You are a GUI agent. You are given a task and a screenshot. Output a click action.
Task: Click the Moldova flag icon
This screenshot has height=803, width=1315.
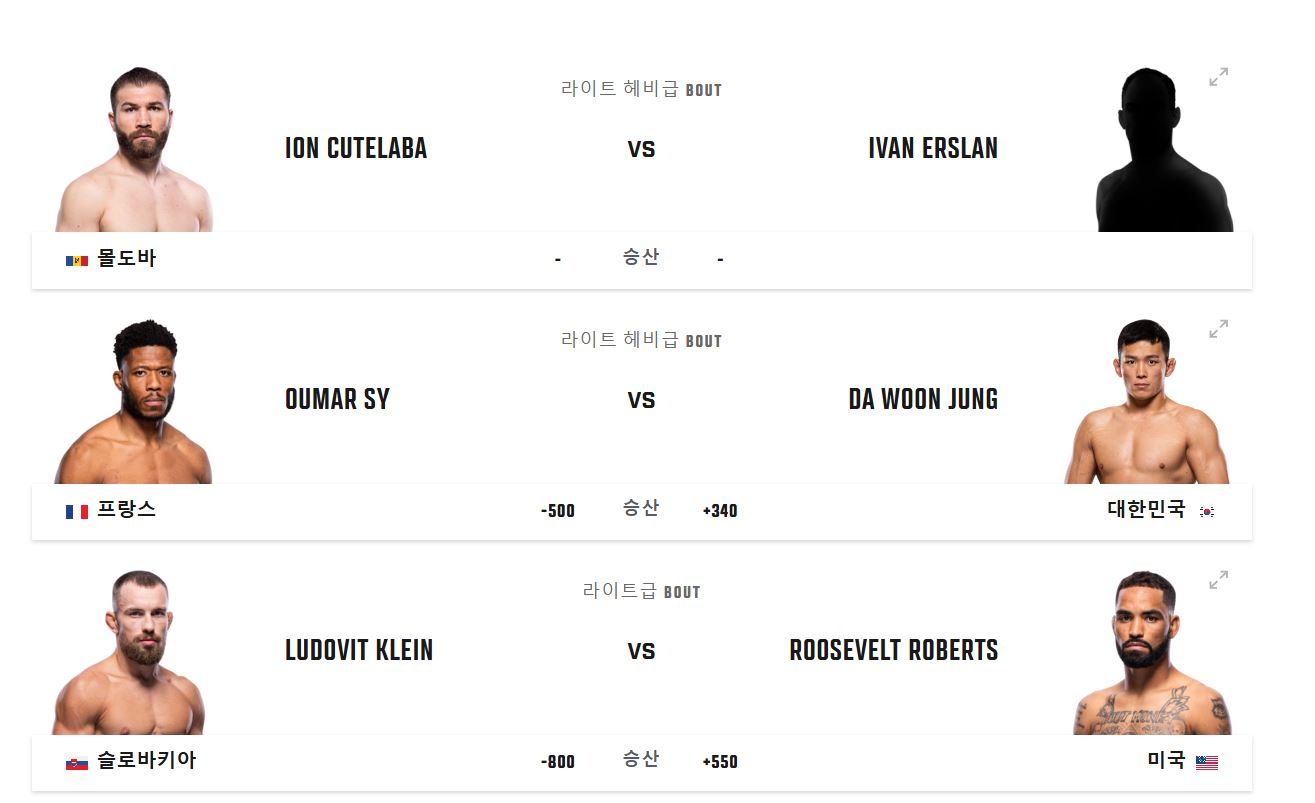77,259
